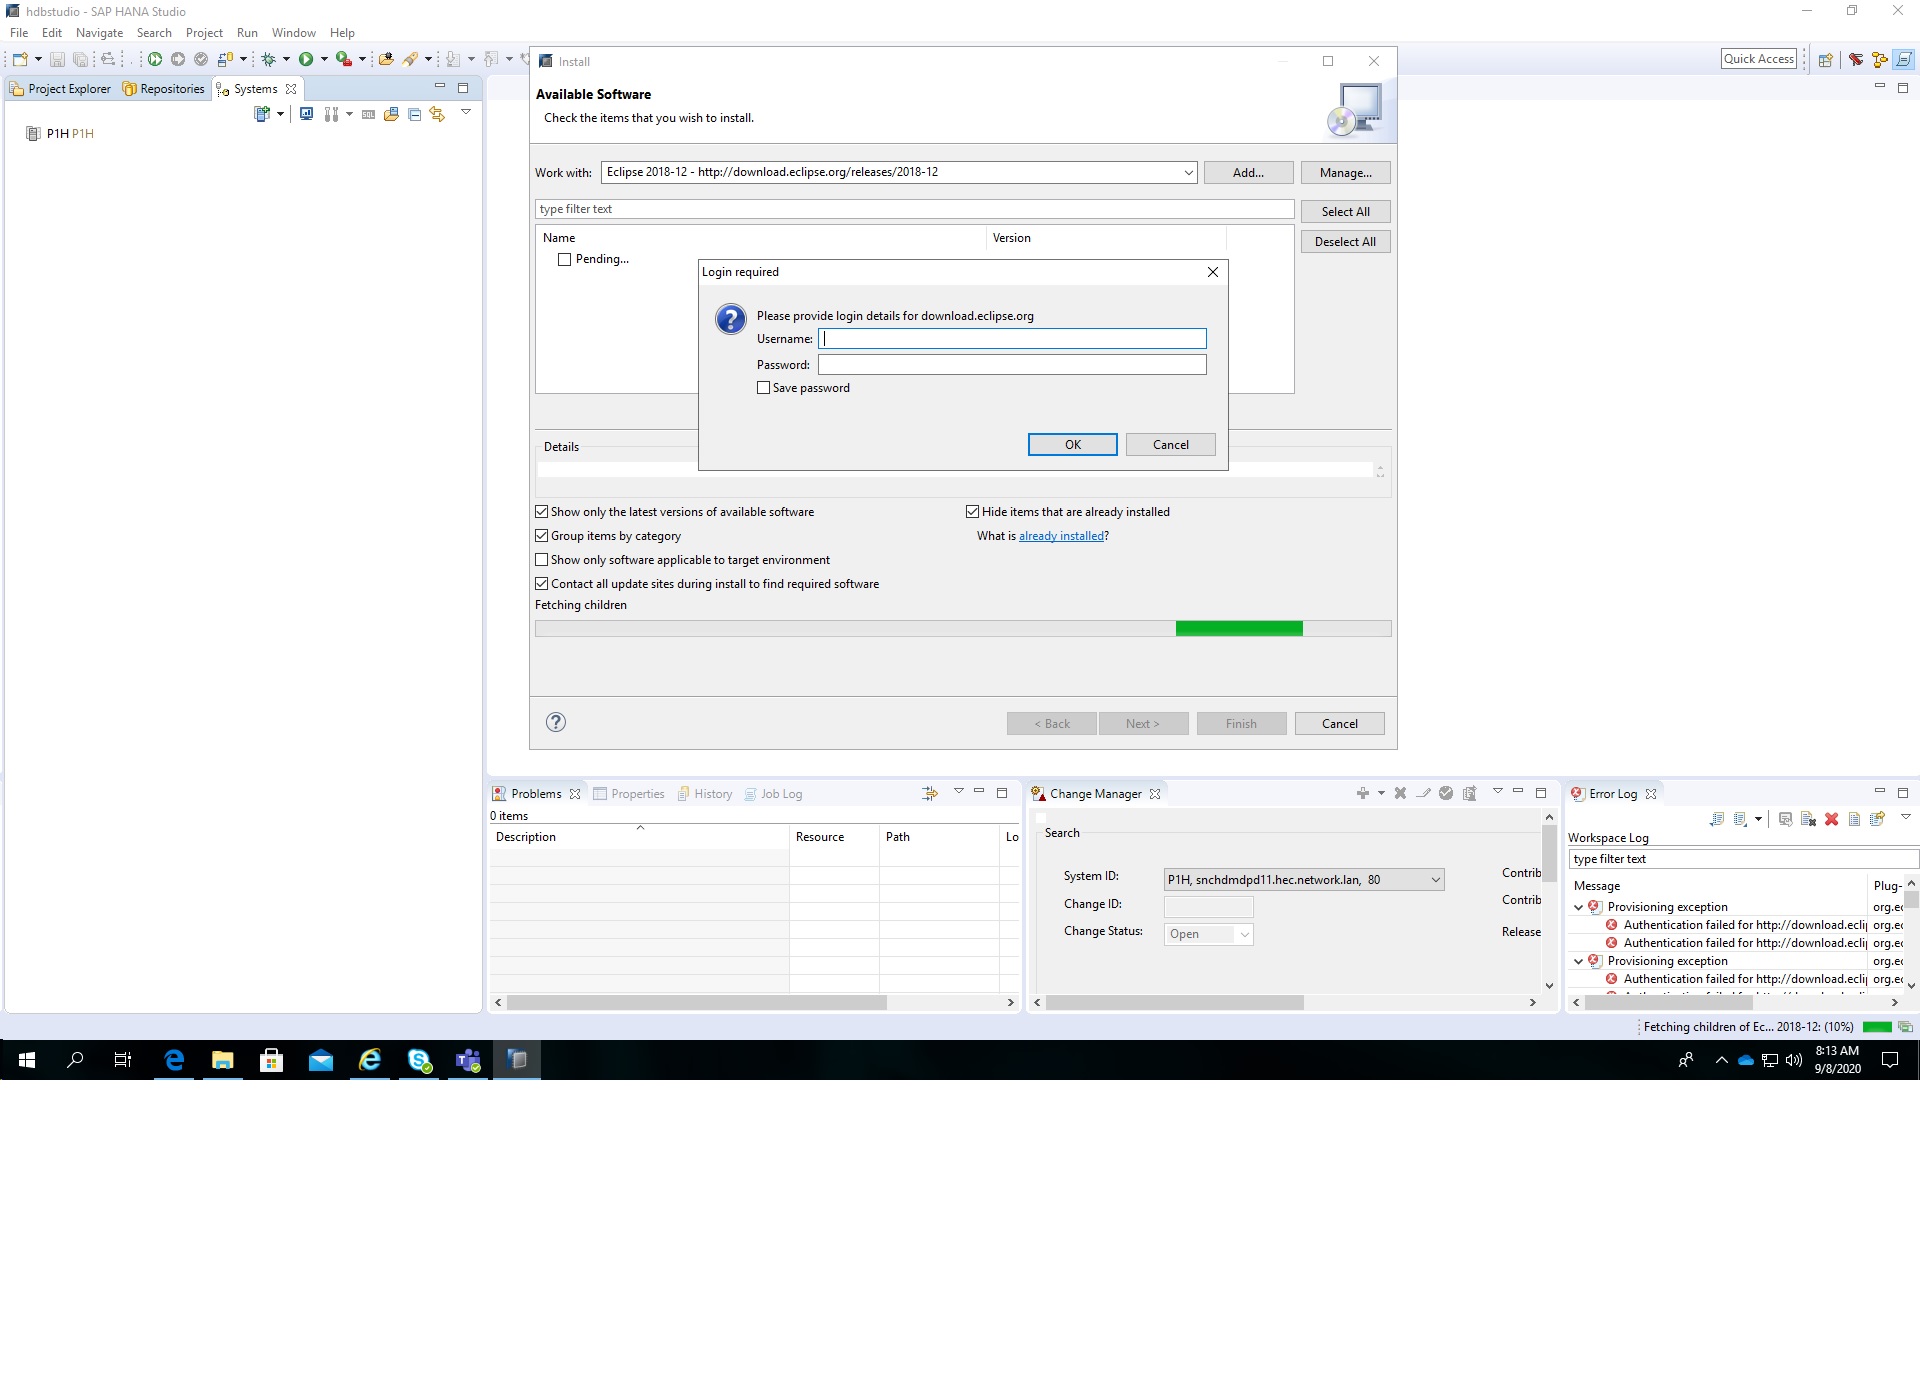Click the Debug bug icon in toolbar
This screenshot has height=1382, width=1920.
click(268, 59)
